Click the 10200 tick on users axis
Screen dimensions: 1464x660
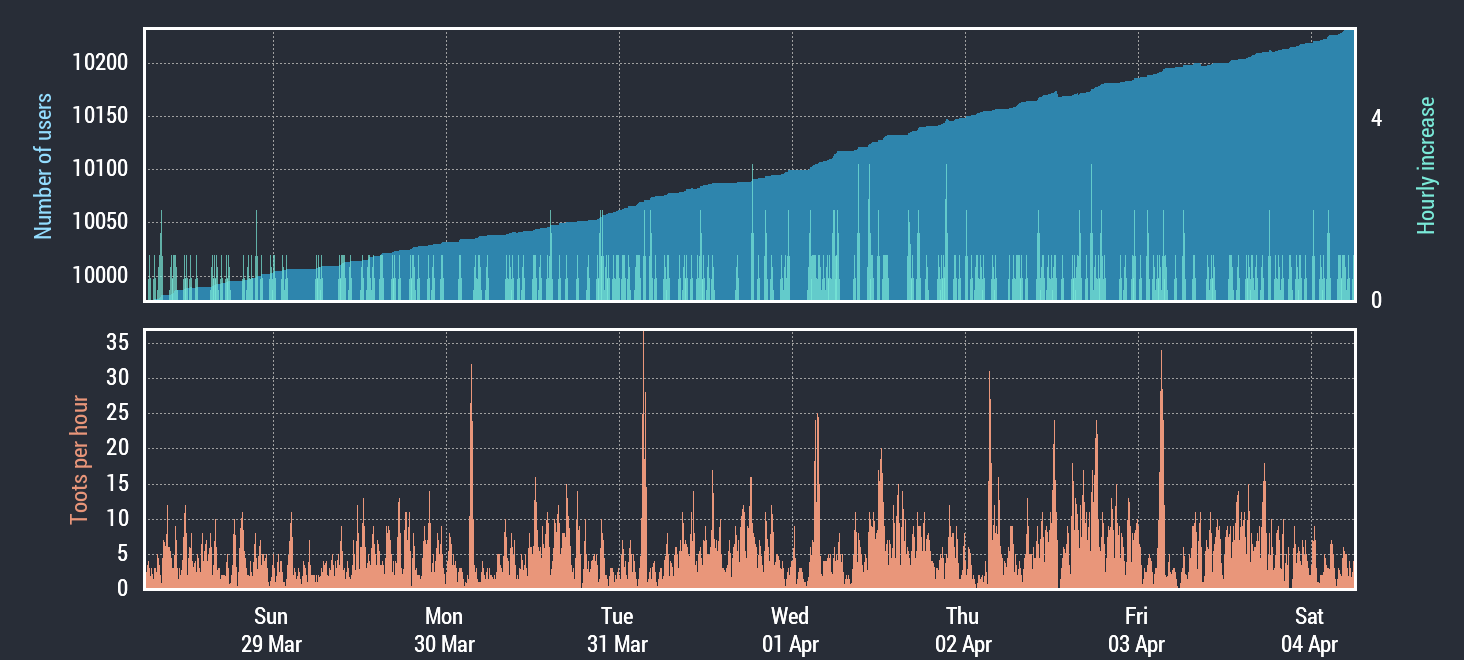tap(101, 63)
